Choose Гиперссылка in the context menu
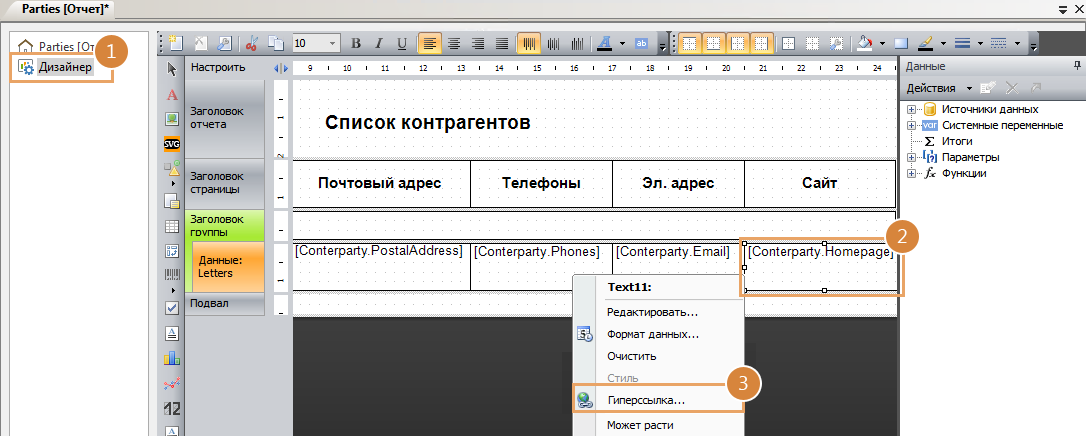This screenshot has height=436, width=1086. click(x=645, y=400)
